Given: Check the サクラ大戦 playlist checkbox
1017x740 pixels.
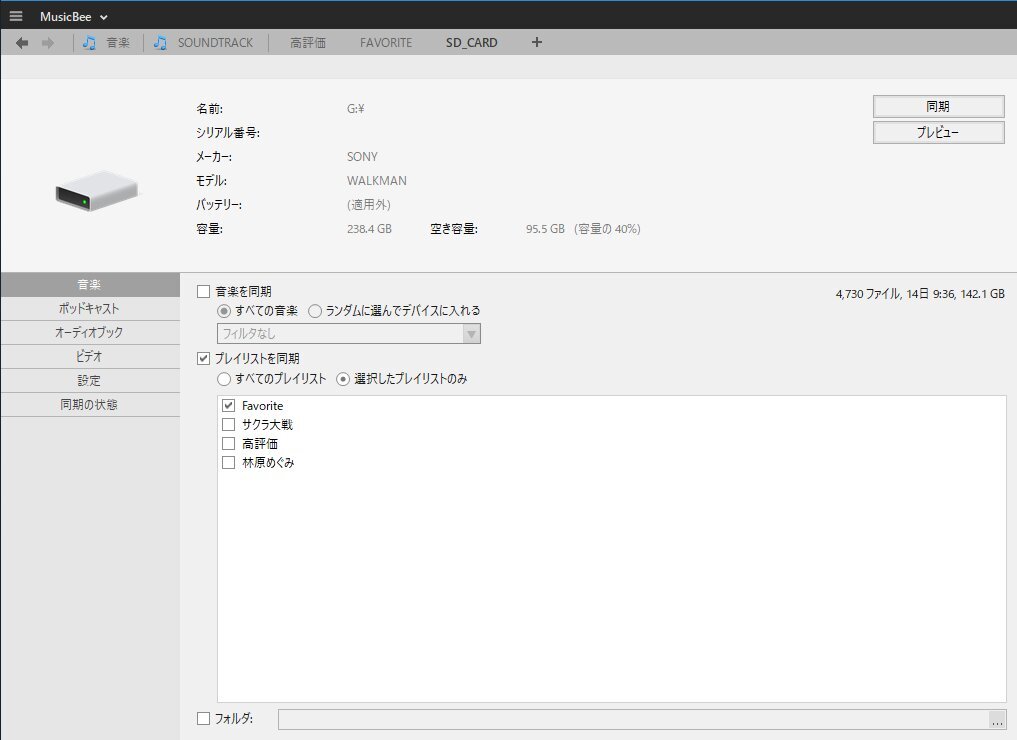Looking at the screenshot, I should [x=228, y=425].
